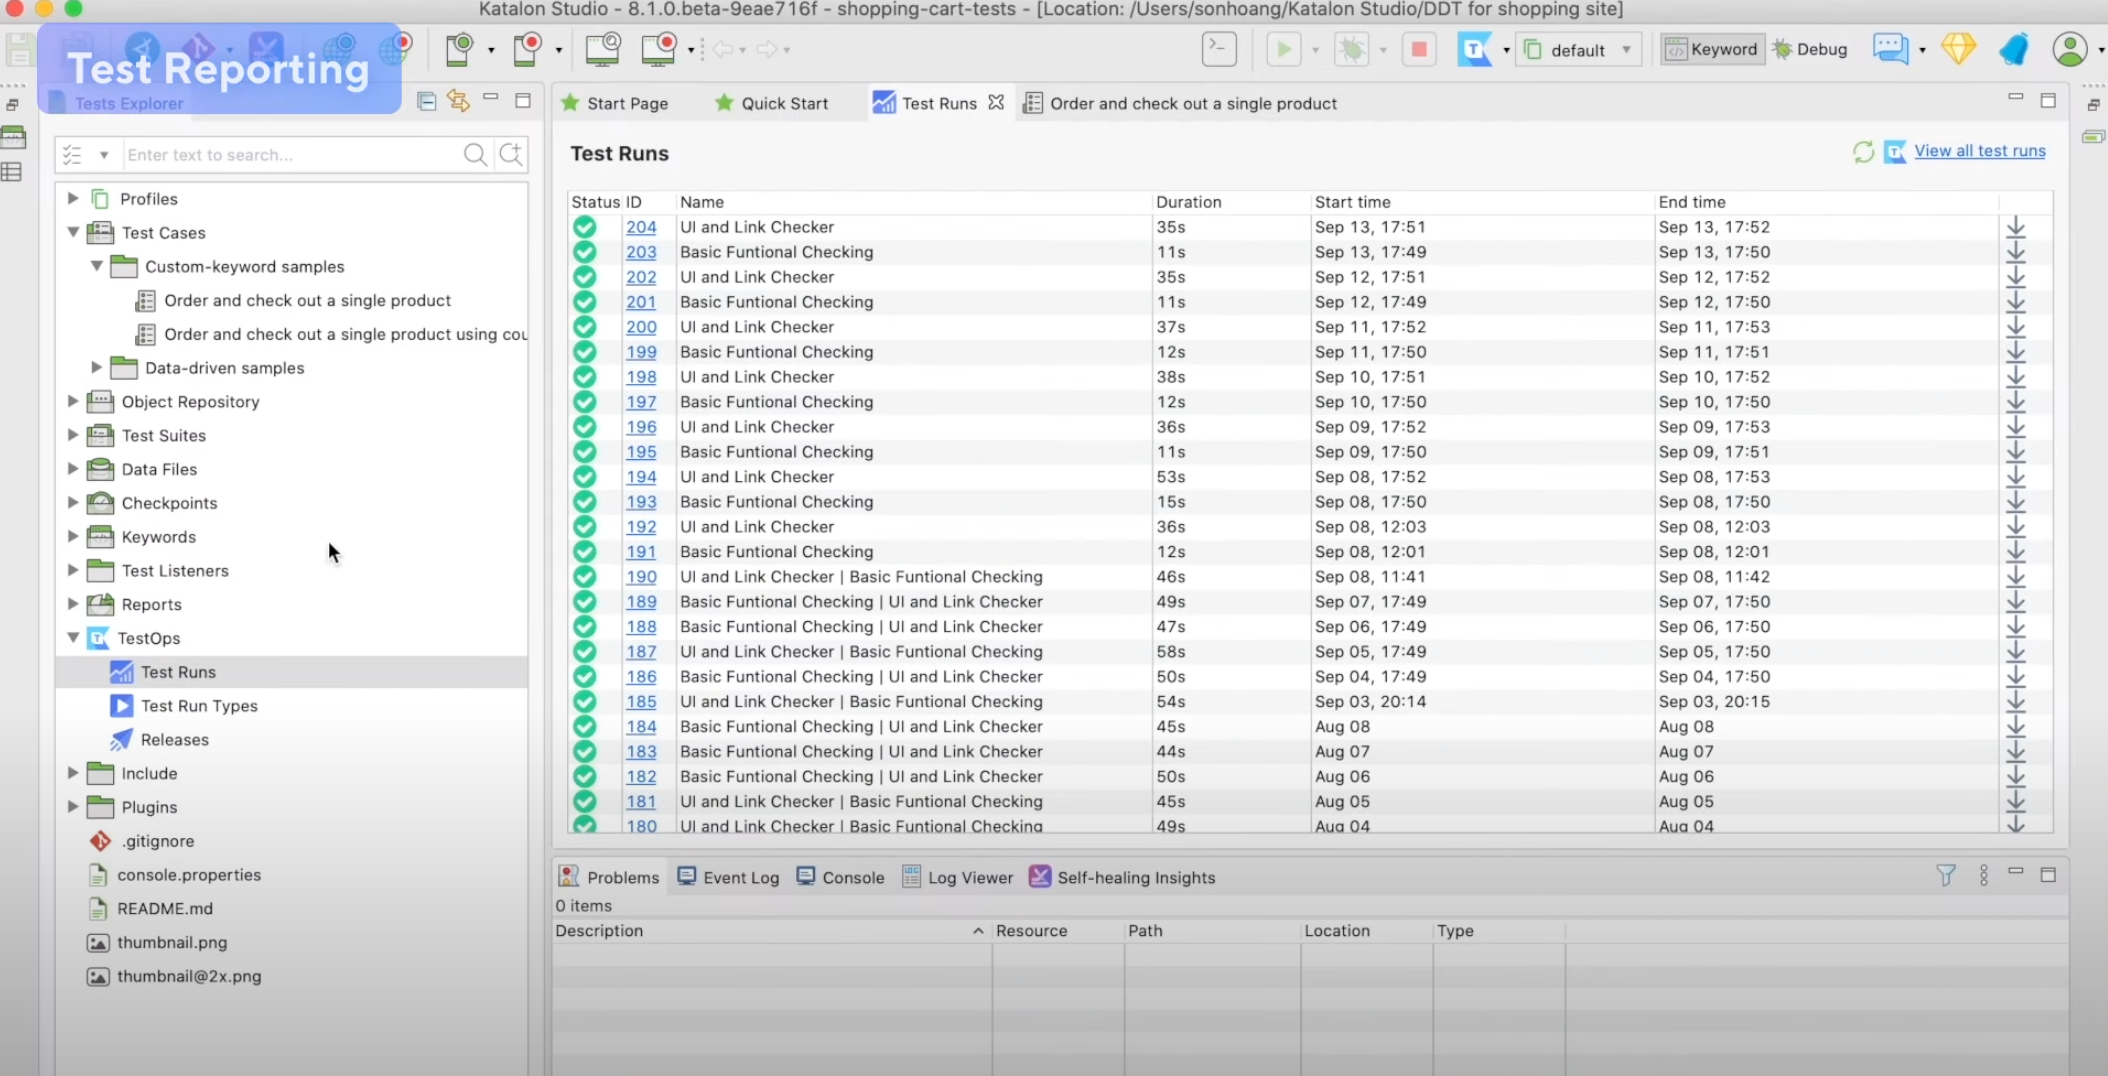Click the search magnifier icon in Tests Explorer
This screenshot has height=1076, width=2108.
coord(475,154)
